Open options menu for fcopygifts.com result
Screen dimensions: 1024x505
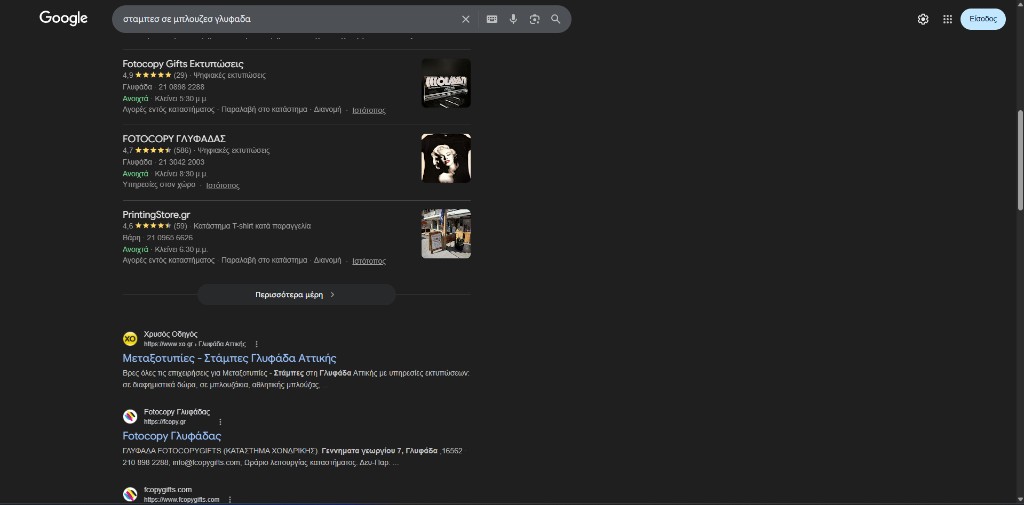click(x=230, y=500)
